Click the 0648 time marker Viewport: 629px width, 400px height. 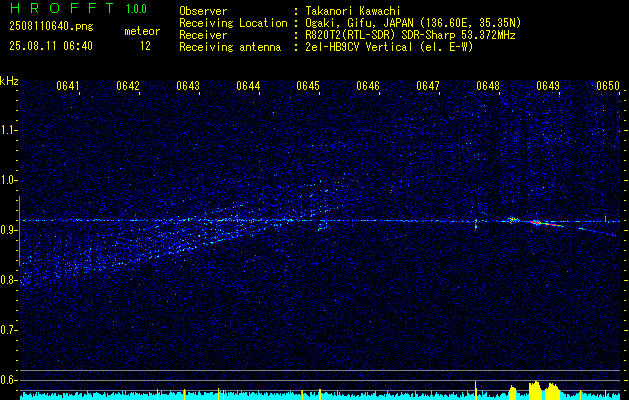488,86
